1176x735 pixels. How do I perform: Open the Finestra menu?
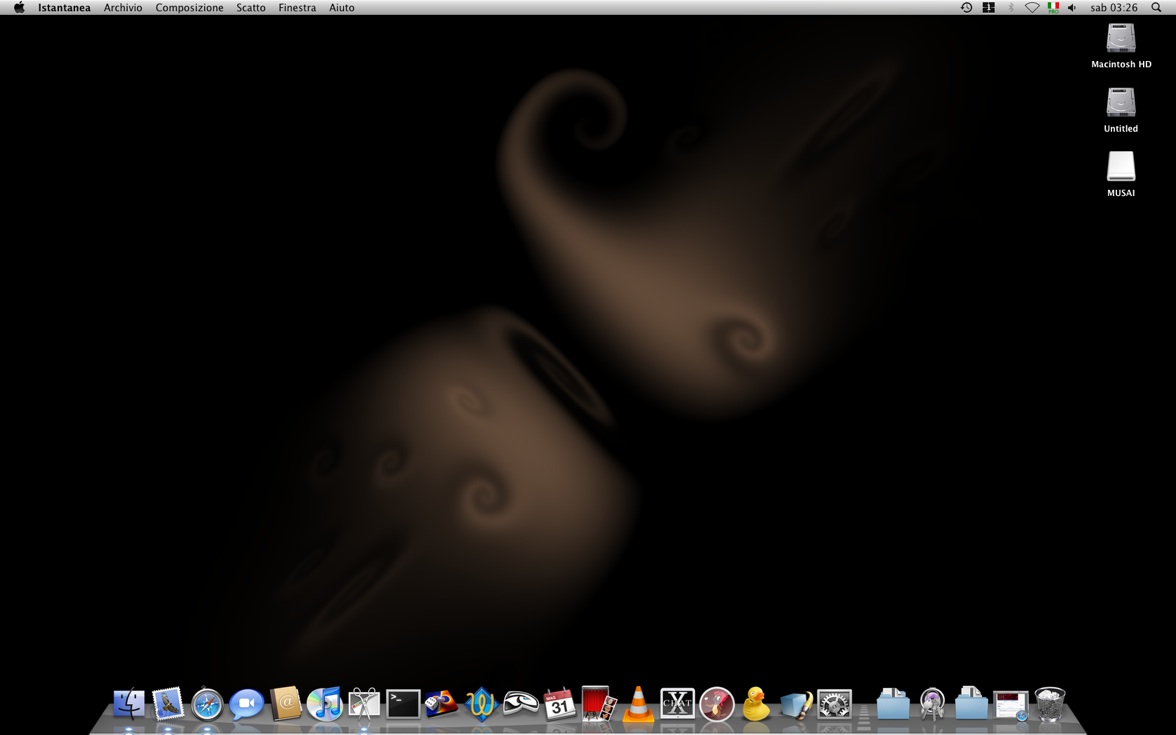pos(297,8)
